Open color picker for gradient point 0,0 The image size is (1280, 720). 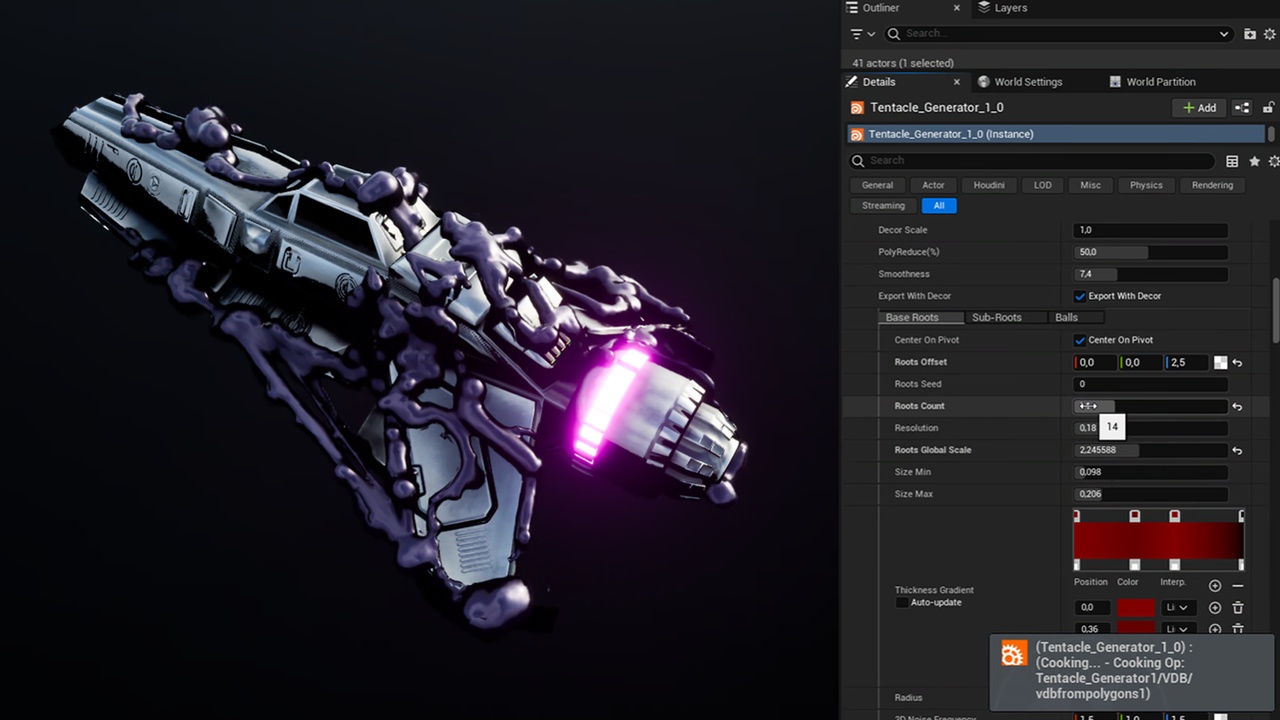coord(1136,608)
